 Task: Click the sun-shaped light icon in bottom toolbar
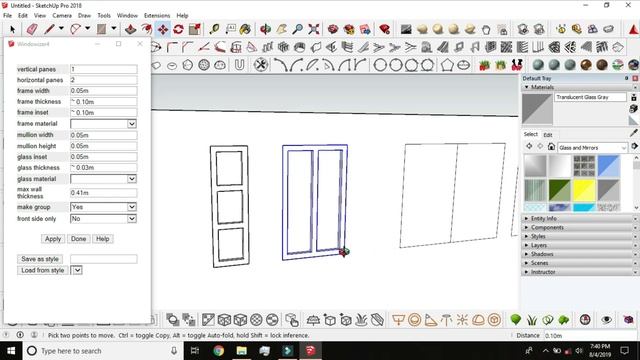(x=462, y=320)
